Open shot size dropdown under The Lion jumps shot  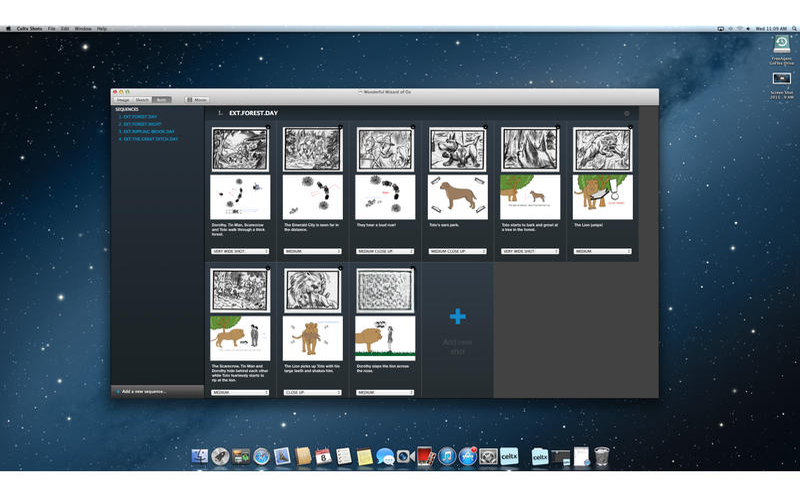(602, 252)
